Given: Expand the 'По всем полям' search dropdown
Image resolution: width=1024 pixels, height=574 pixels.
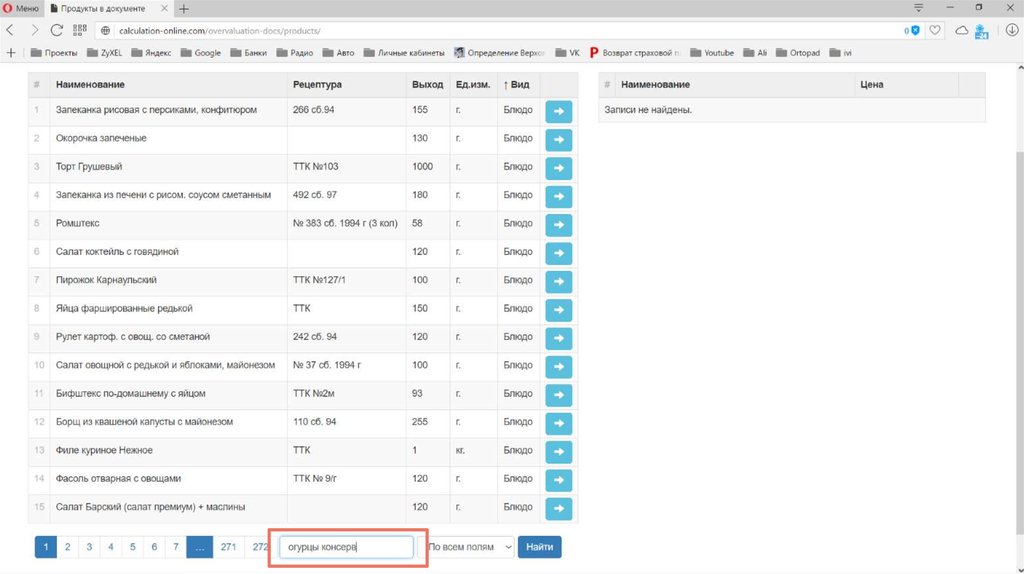Looking at the screenshot, I should point(469,547).
